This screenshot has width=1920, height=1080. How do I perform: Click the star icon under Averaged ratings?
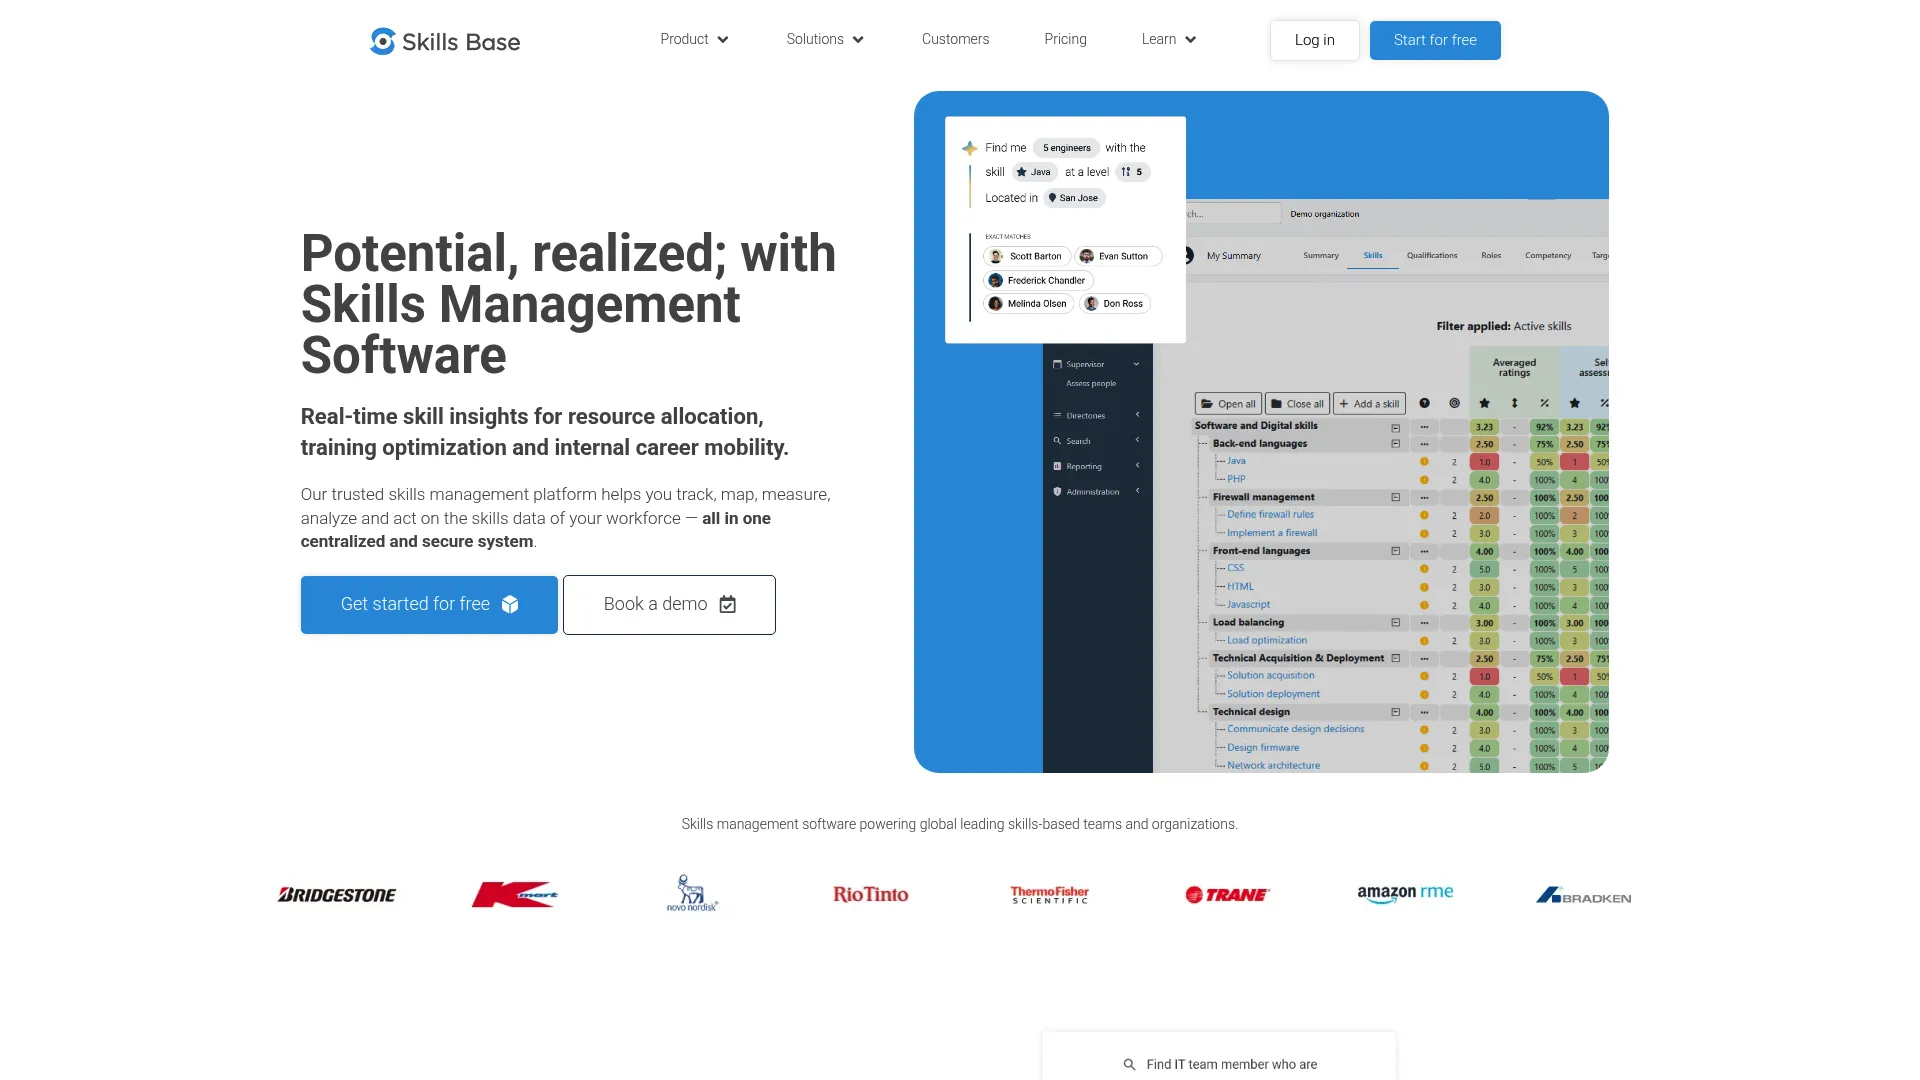[x=1484, y=403]
